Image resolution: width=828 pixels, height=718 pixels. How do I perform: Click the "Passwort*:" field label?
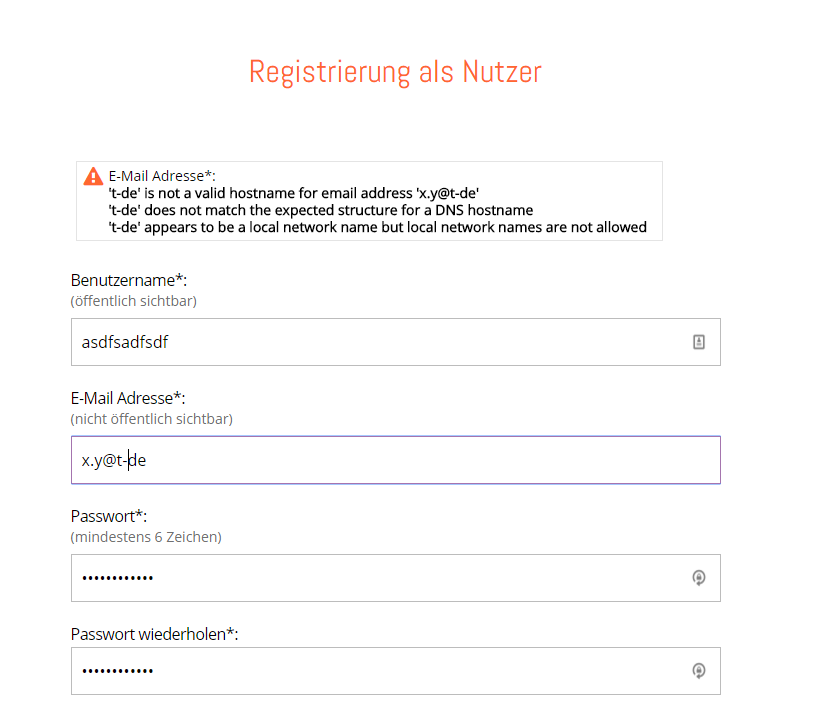coord(111,516)
